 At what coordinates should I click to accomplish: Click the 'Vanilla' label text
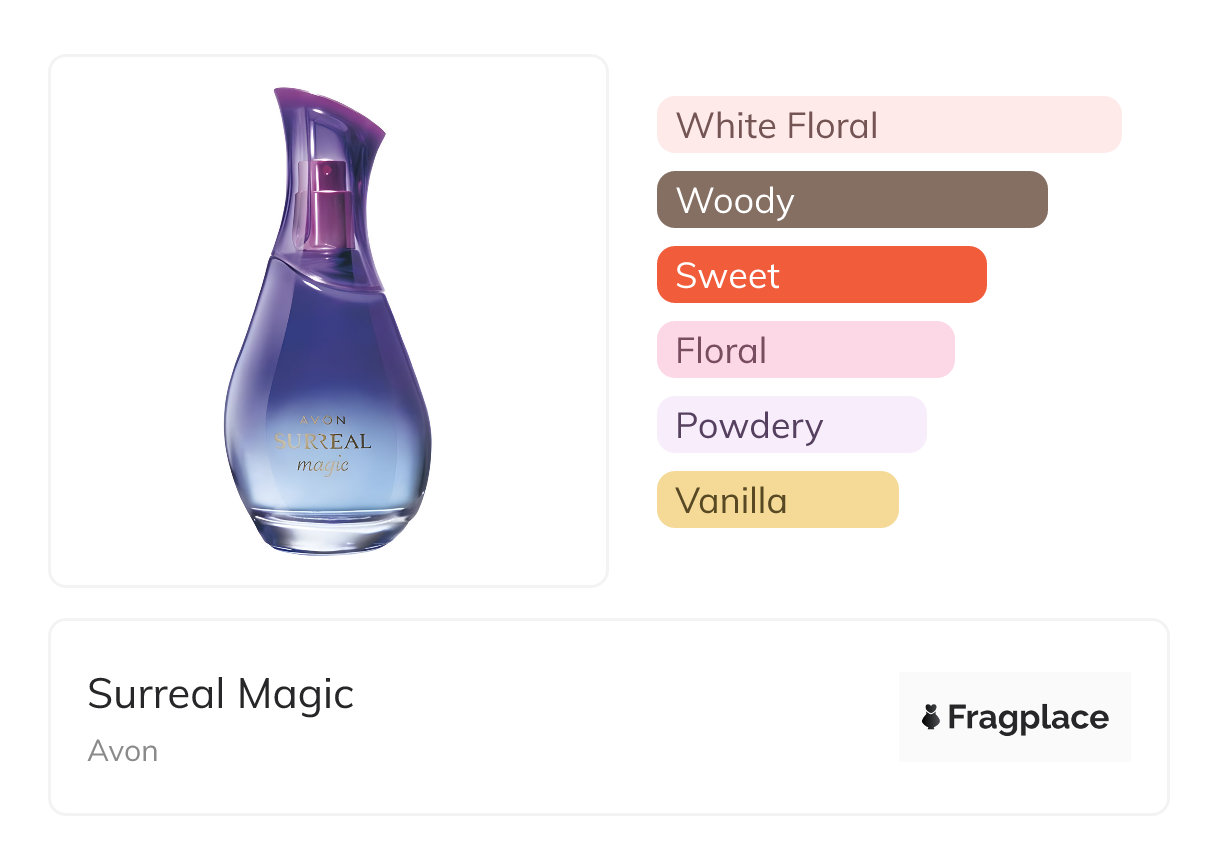click(731, 500)
